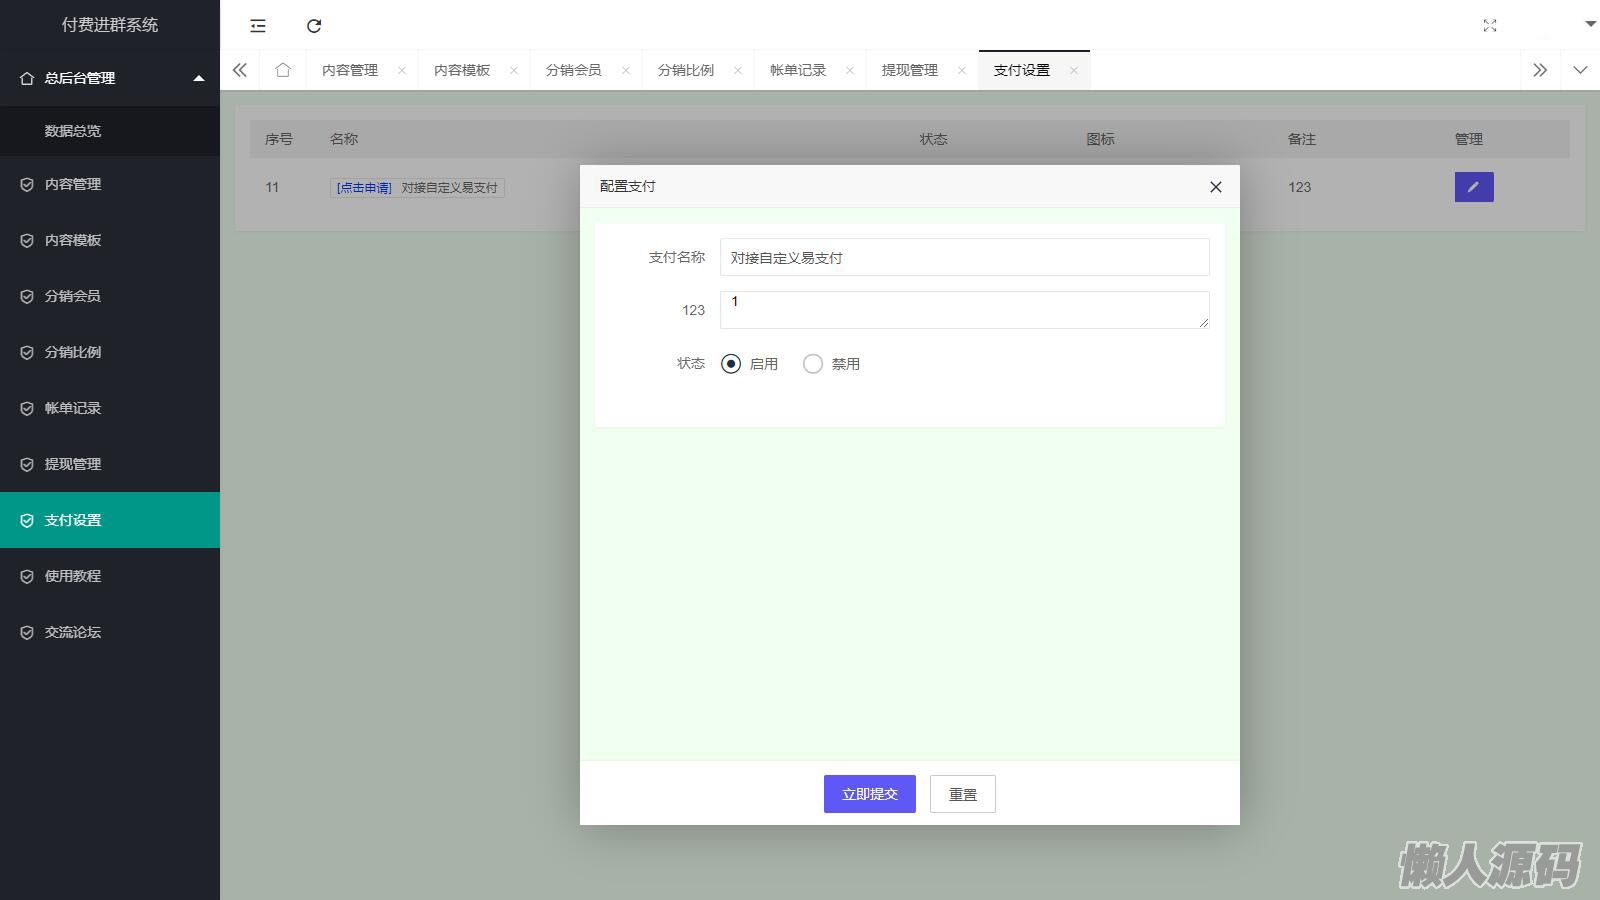Screen dimensions: 1600x900
Task: Open the tab options dropdown chevron
Action: [x=1580, y=70]
